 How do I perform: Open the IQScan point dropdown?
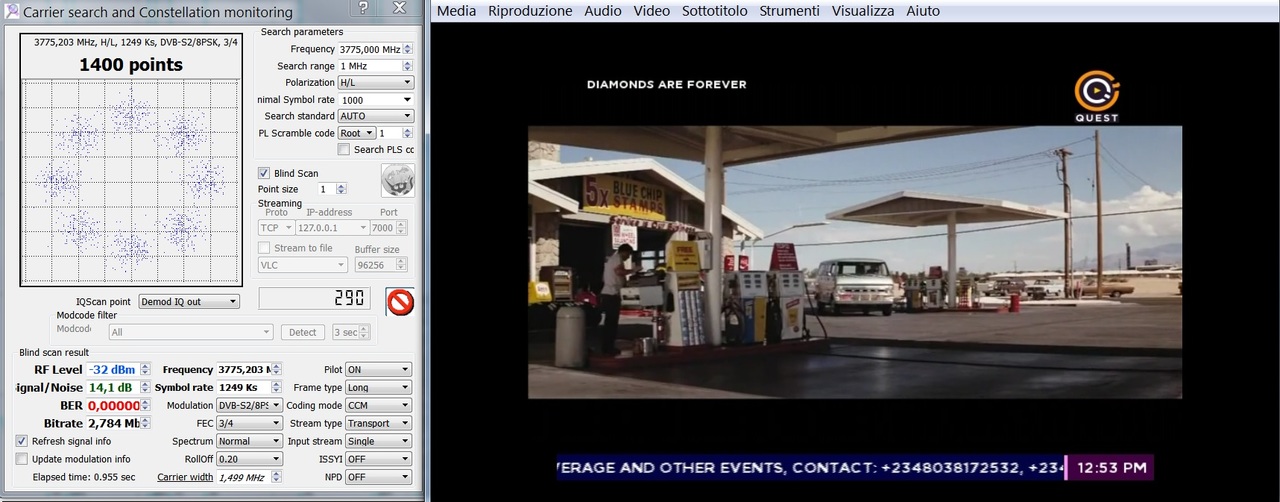click(x=189, y=301)
